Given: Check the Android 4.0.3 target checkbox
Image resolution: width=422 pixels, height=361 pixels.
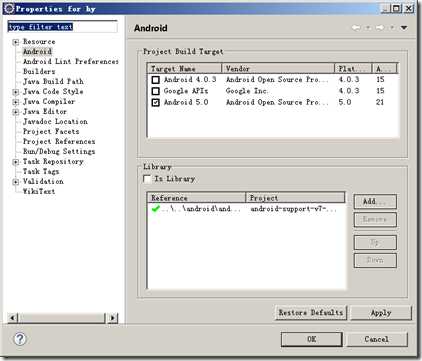Looking at the screenshot, I should pyautogui.click(x=155, y=80).
